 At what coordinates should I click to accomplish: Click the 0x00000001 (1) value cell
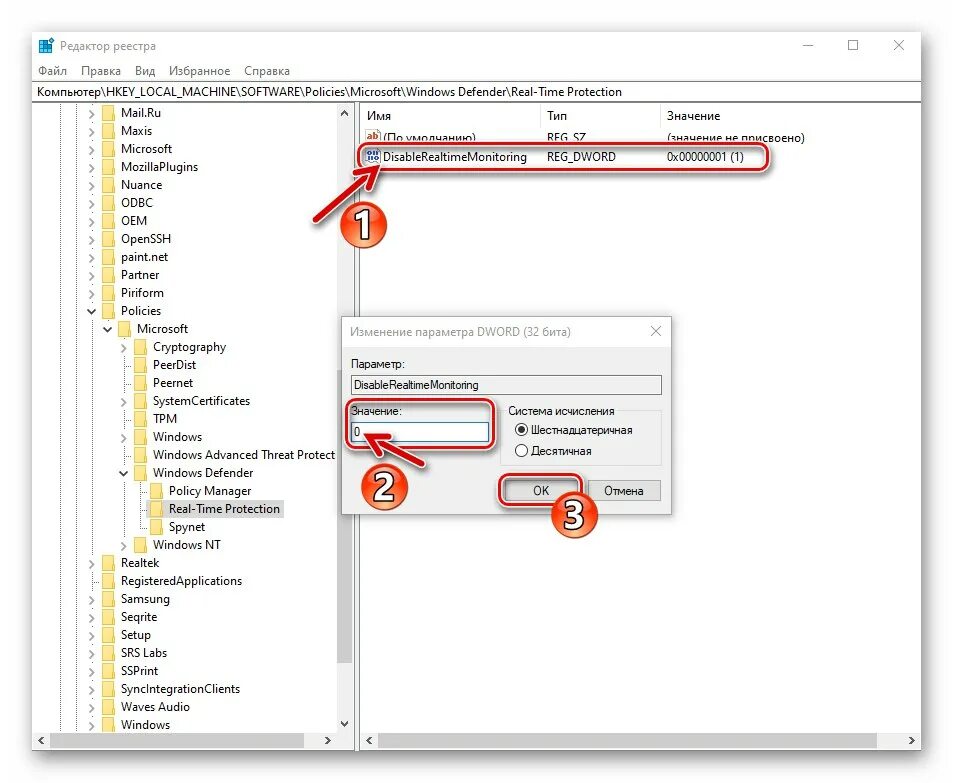705,157
